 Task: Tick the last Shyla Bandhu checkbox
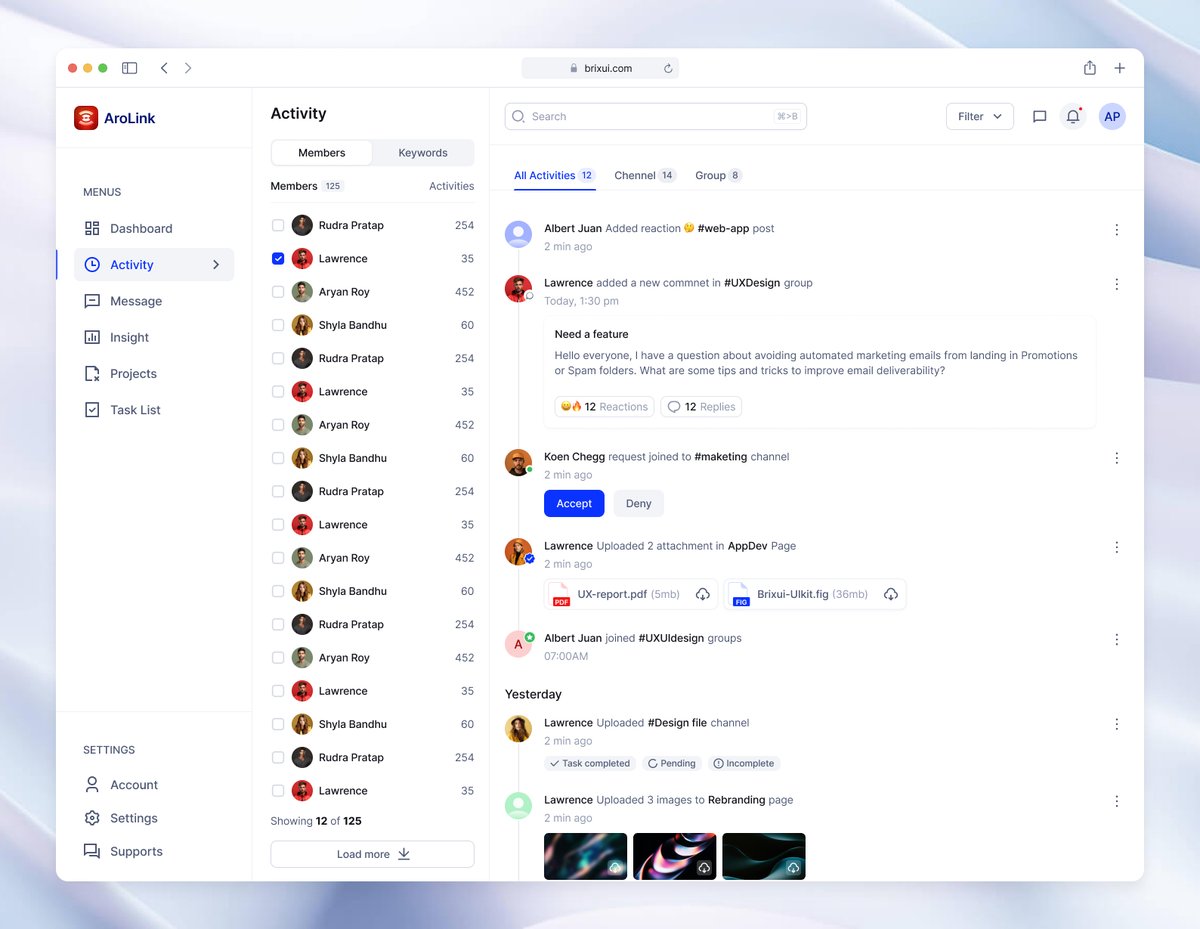pyautogui.click(x=278, y=724)
